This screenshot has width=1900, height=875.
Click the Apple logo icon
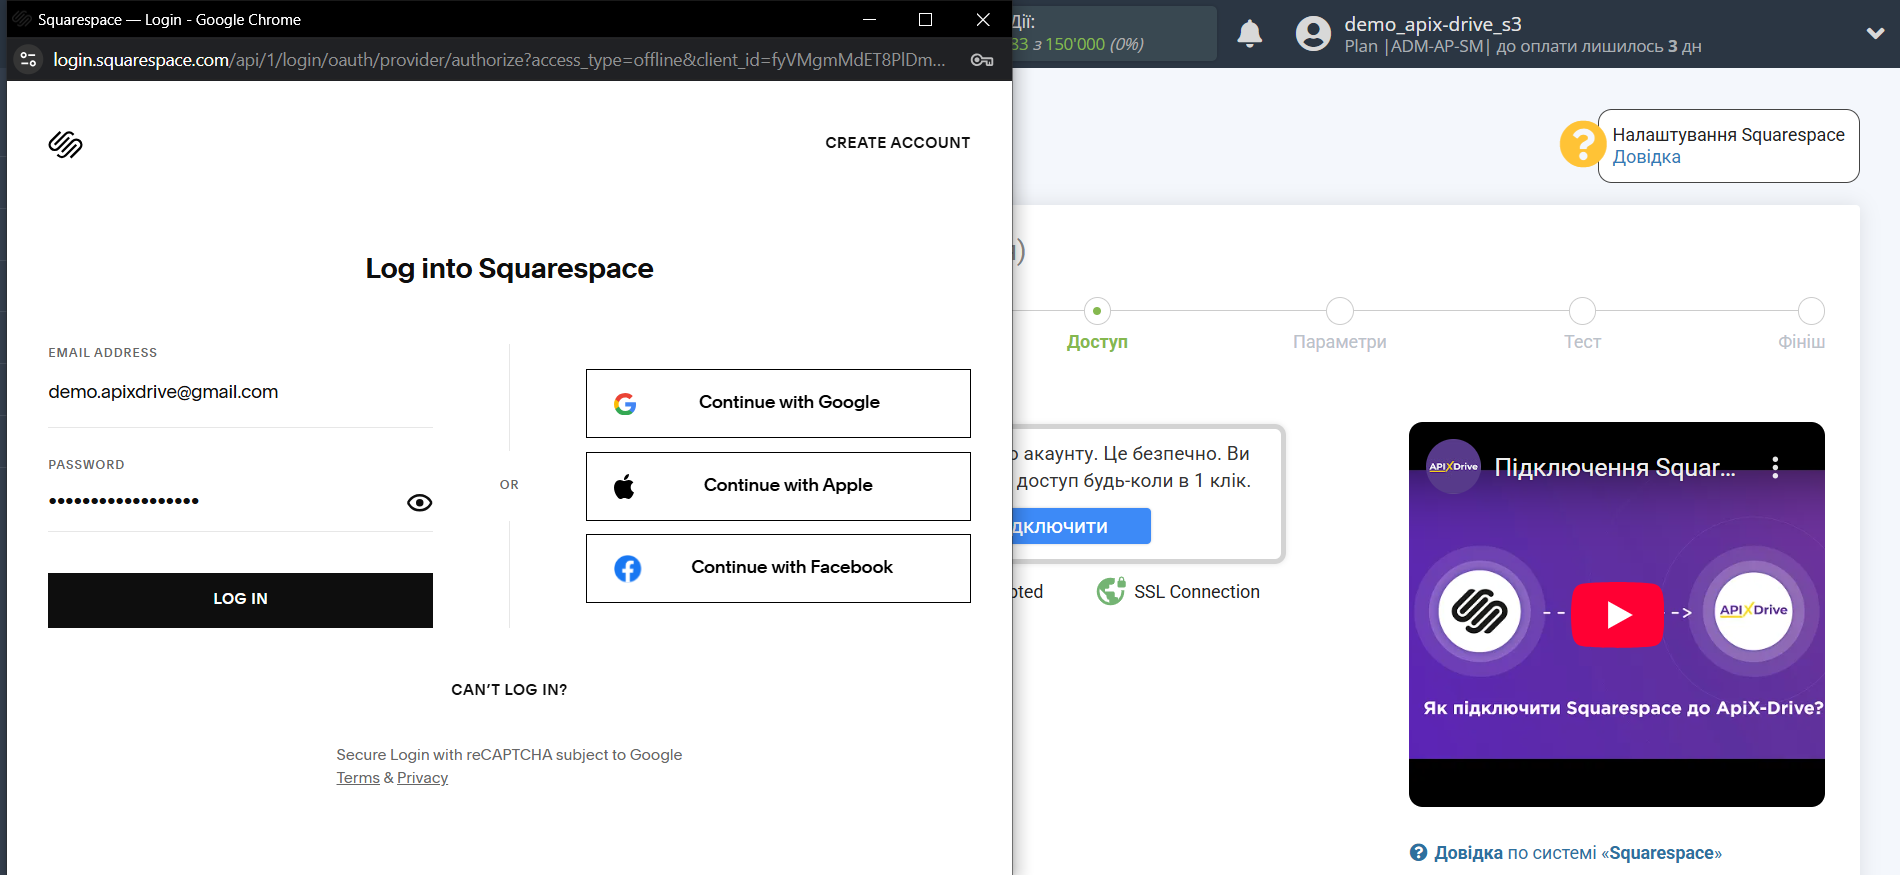pyautogui.click(x=624, y=487)
